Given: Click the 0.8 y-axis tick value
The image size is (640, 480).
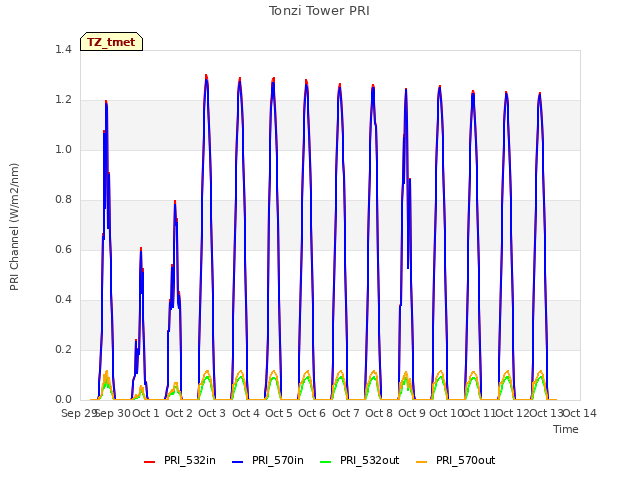Looking at the screenshot, I should click(x=63, y=199).
